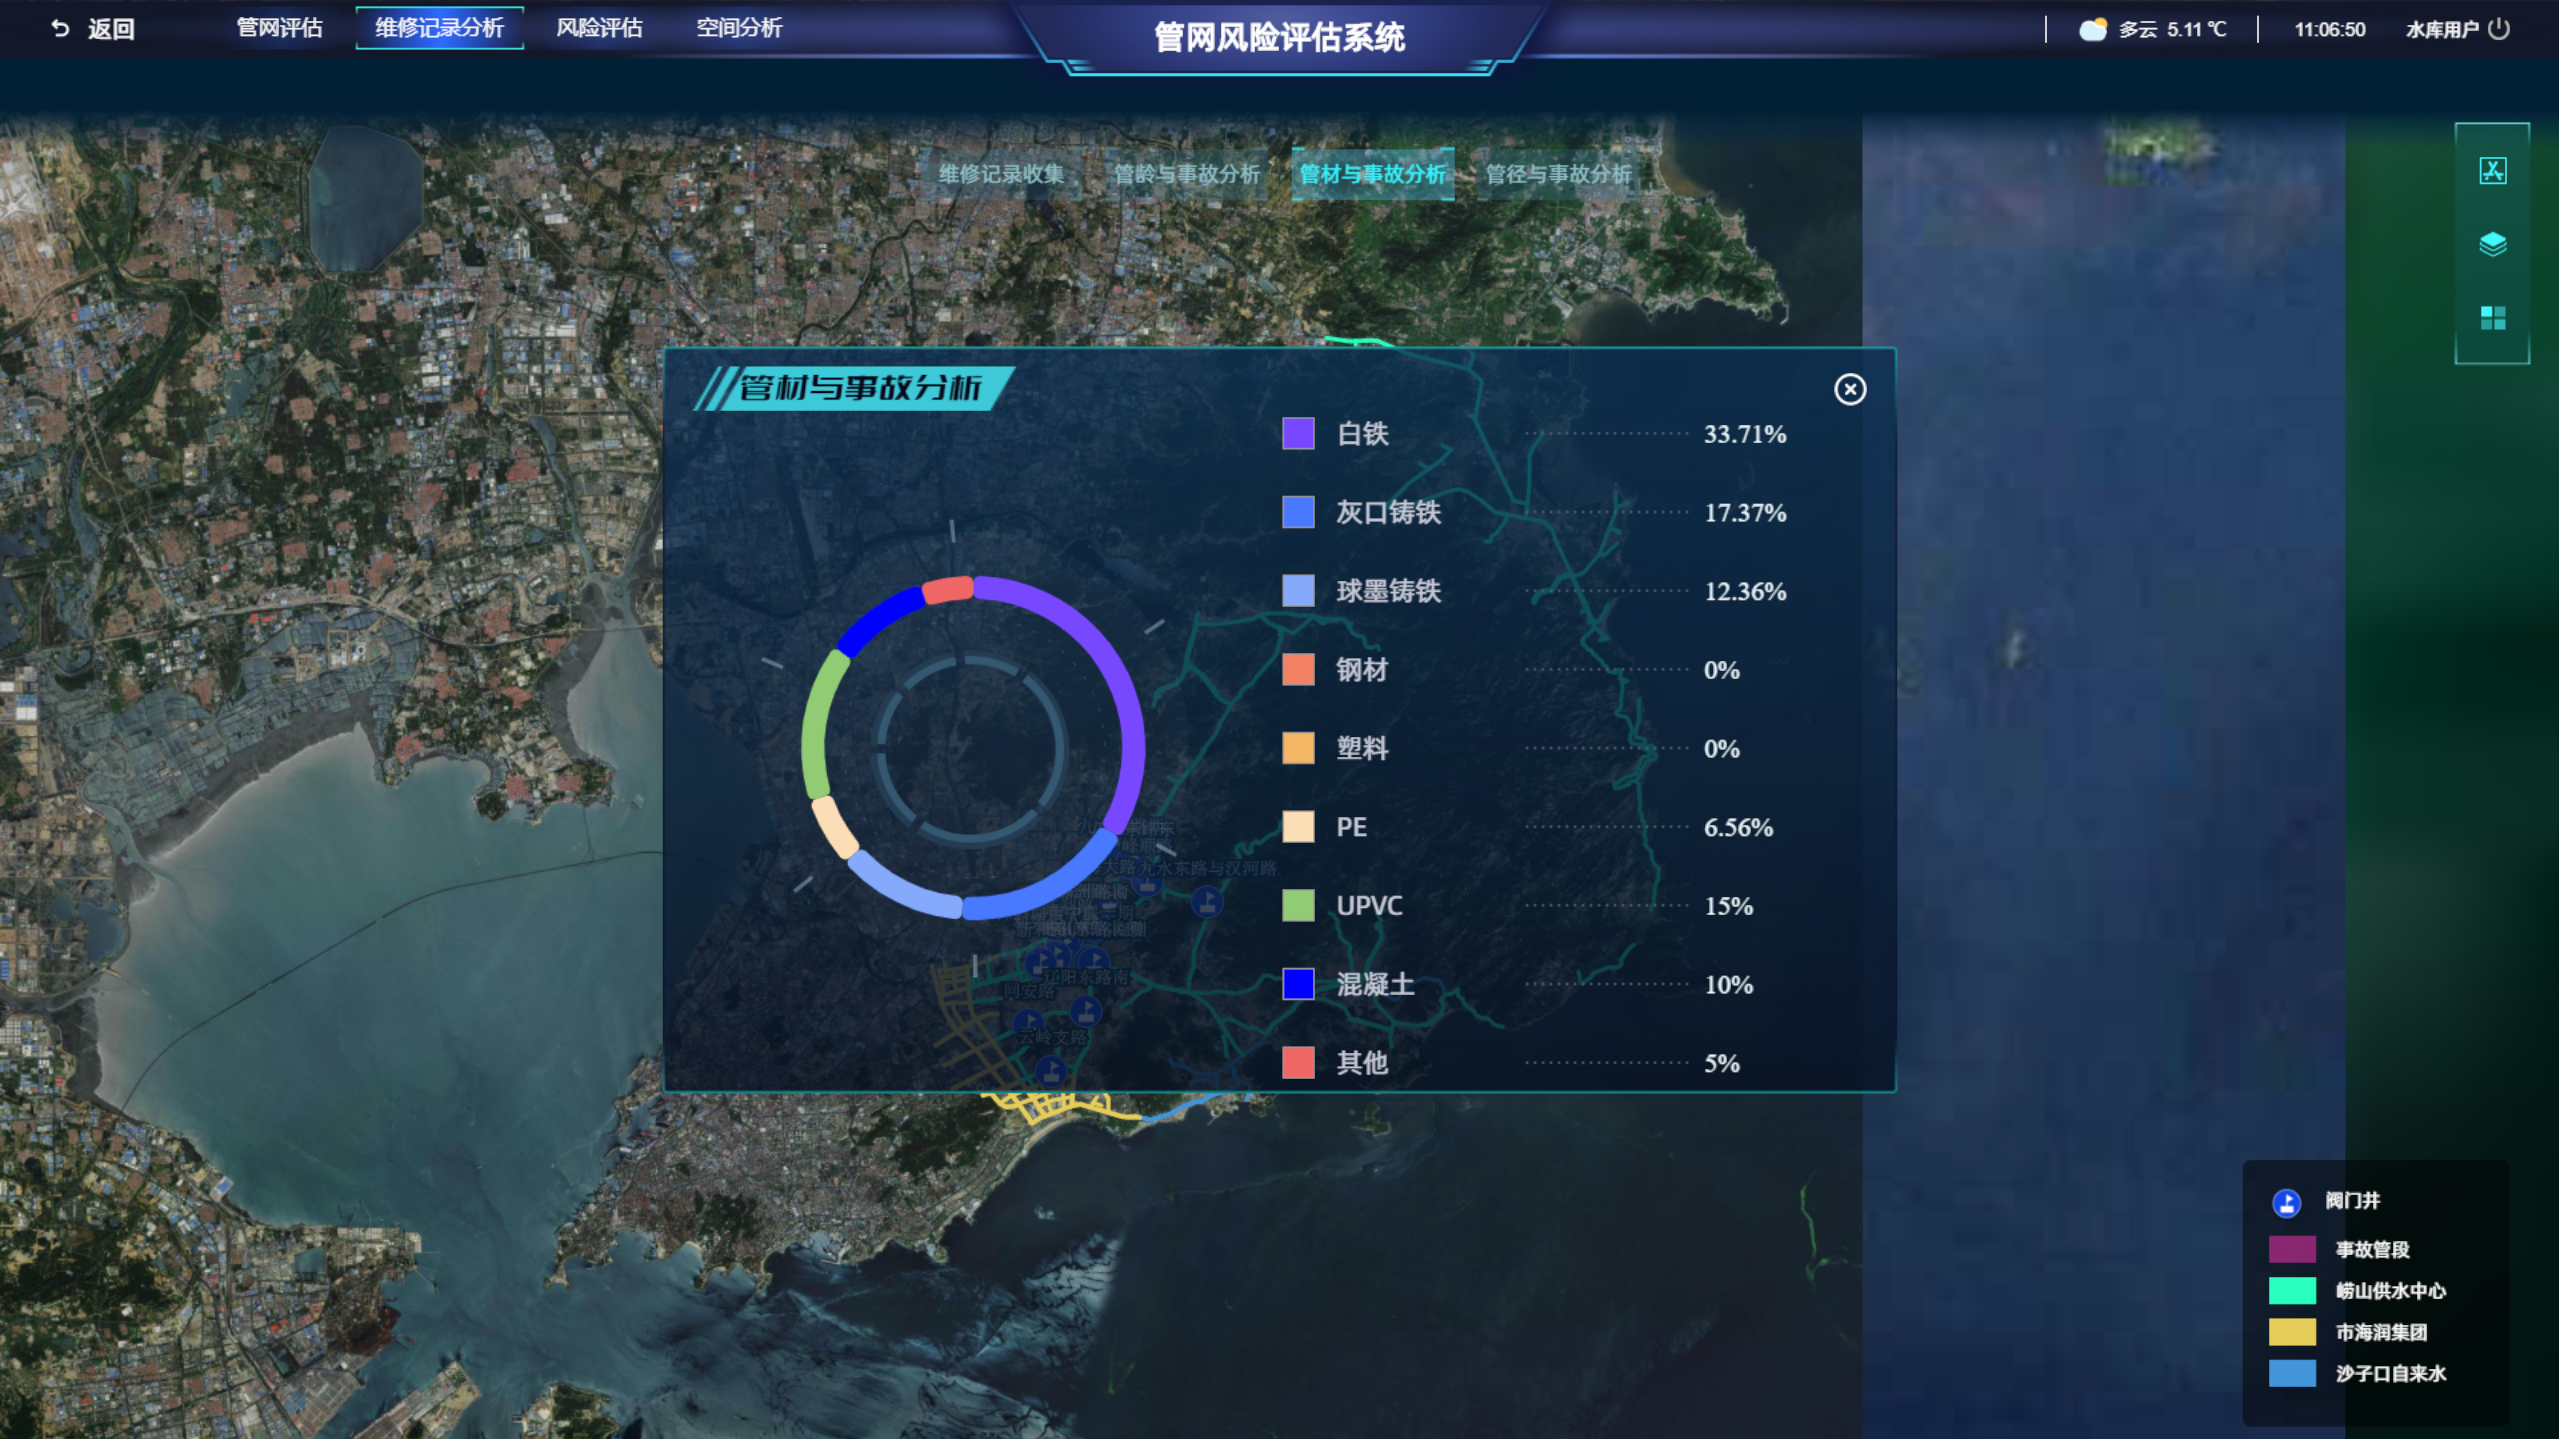The image size is (2559, 1439).
Task: Click the 球墨铸铁 legend label
Action: point(1388,591)
